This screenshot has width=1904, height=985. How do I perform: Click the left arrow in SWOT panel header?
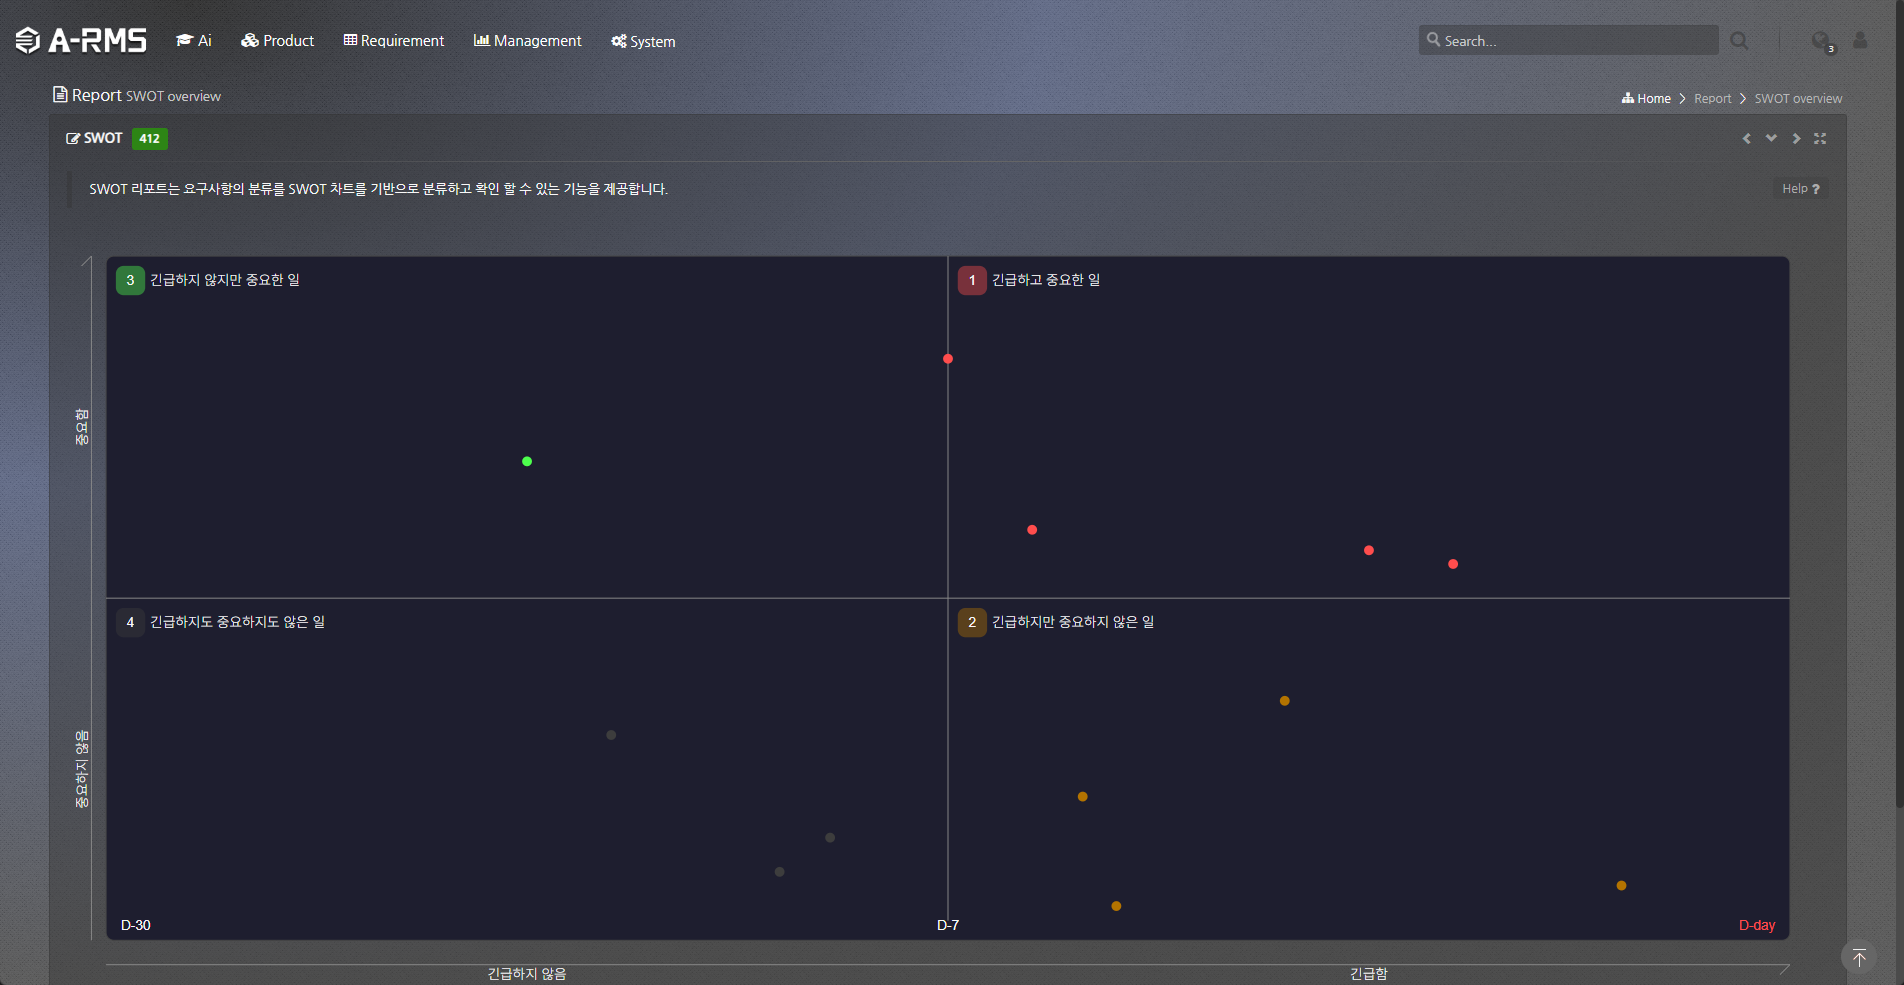click(x=1747, y=139)
